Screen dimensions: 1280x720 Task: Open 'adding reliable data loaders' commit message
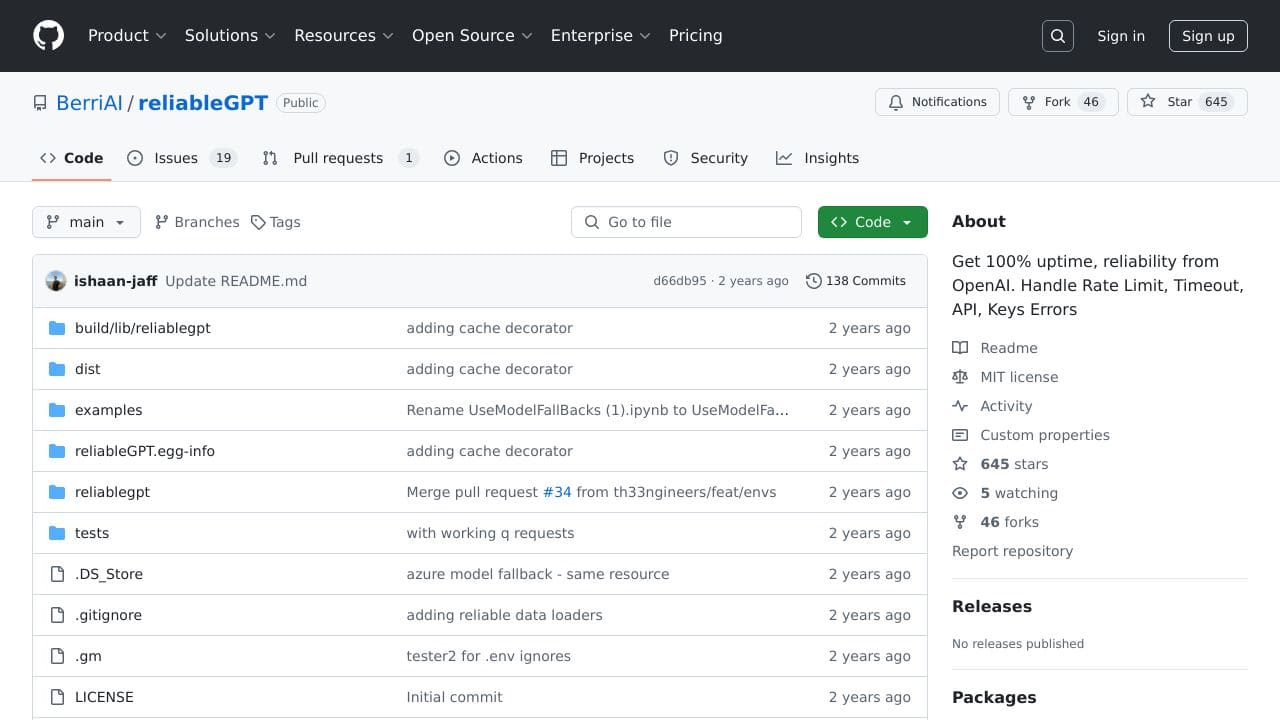pos(504,615)
